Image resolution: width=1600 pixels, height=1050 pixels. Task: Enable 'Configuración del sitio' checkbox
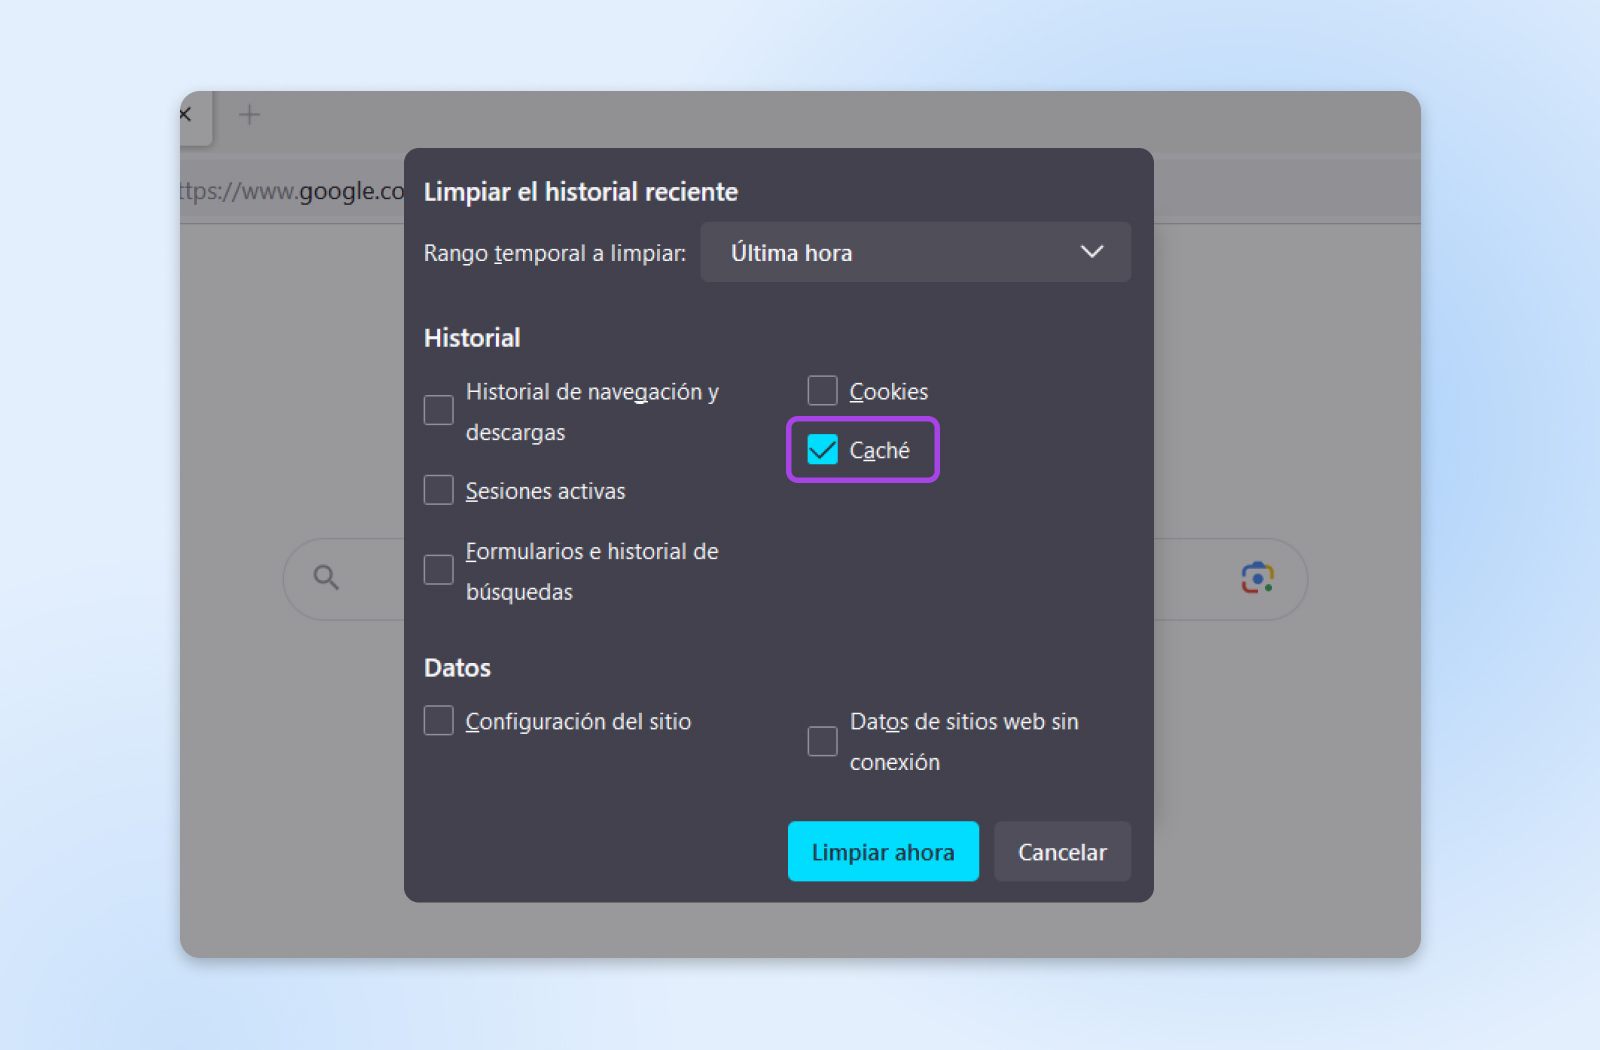pyautogui.click(x=438, y=721)
